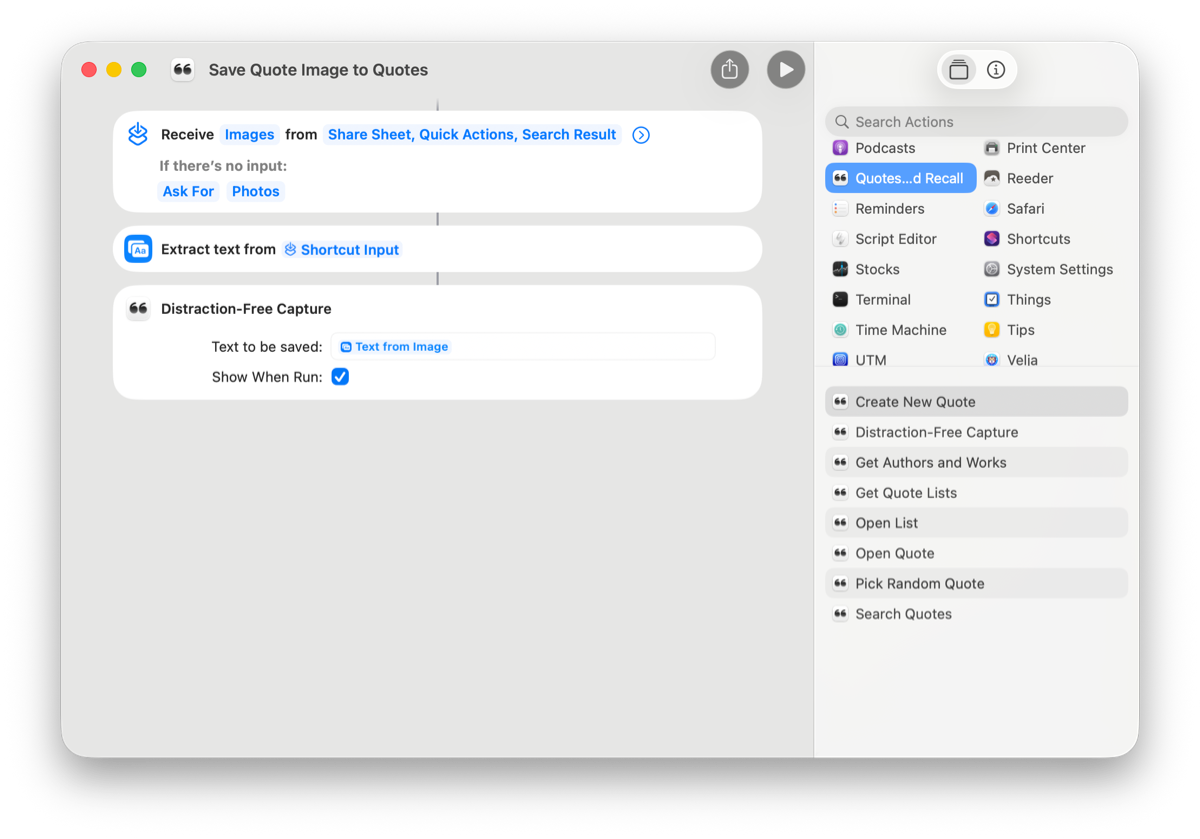
Task: Click the Search Actions field
Action: pos(976,122)
